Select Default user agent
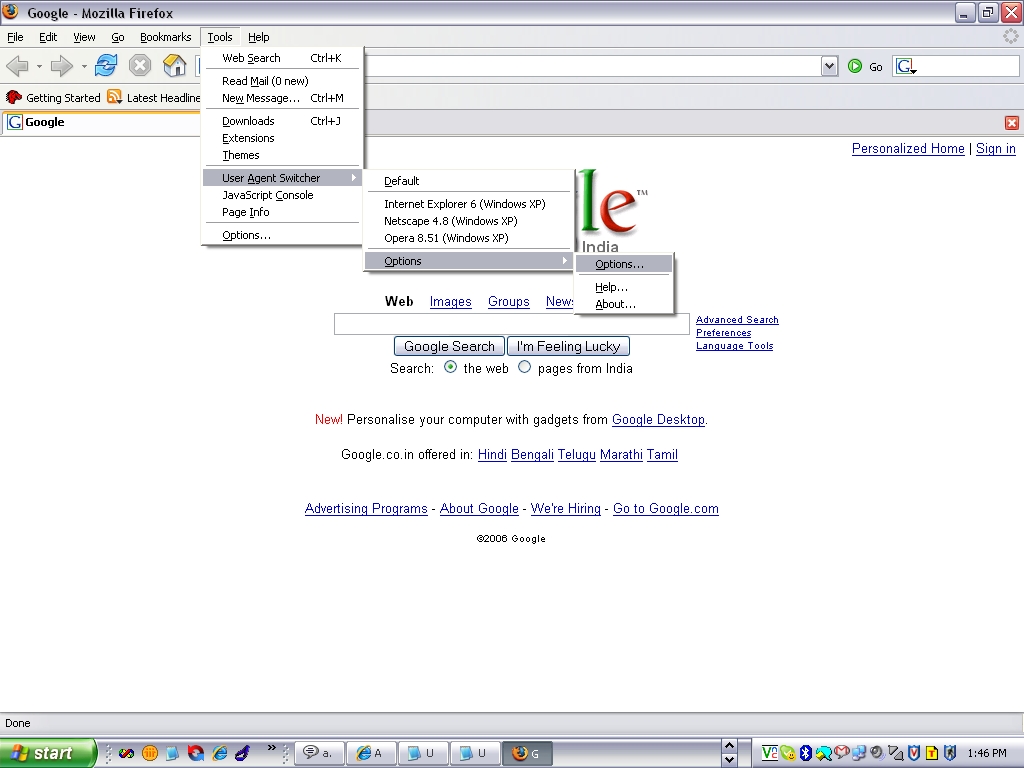Image resolution: width=1024 pixels, height=768 pixels. (469, 181)
